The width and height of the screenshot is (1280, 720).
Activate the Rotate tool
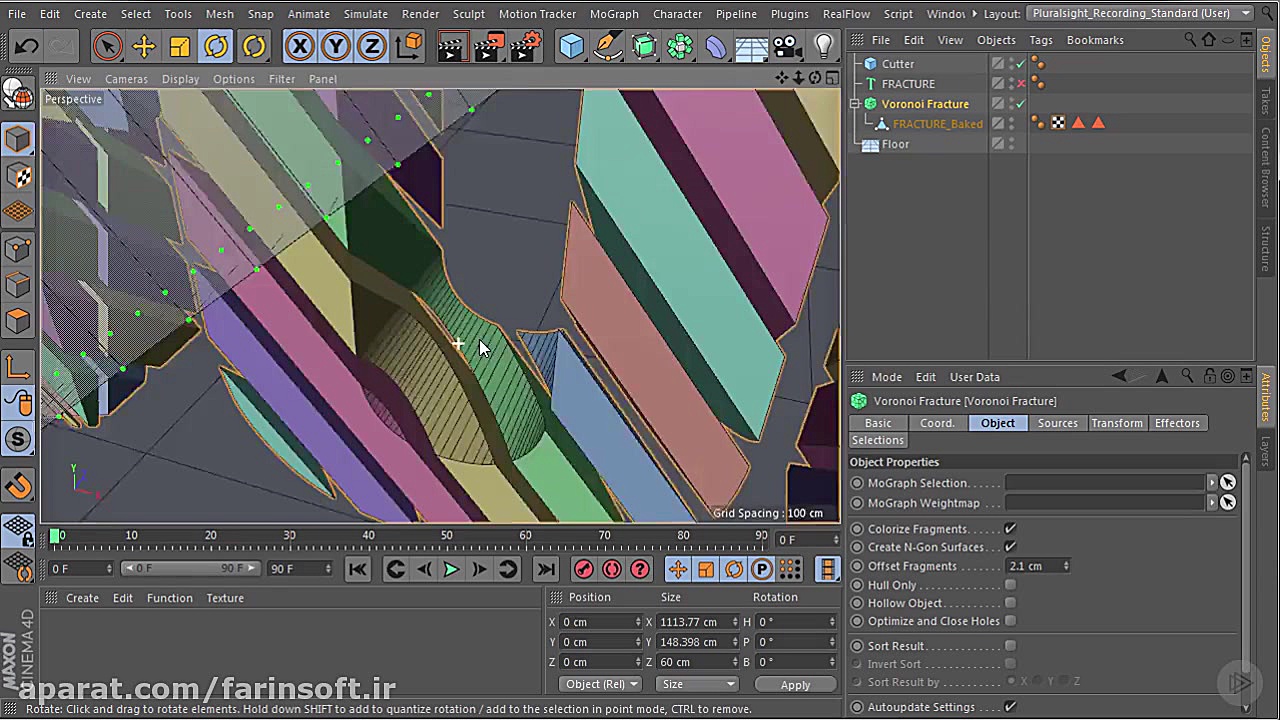pos(216,46)
